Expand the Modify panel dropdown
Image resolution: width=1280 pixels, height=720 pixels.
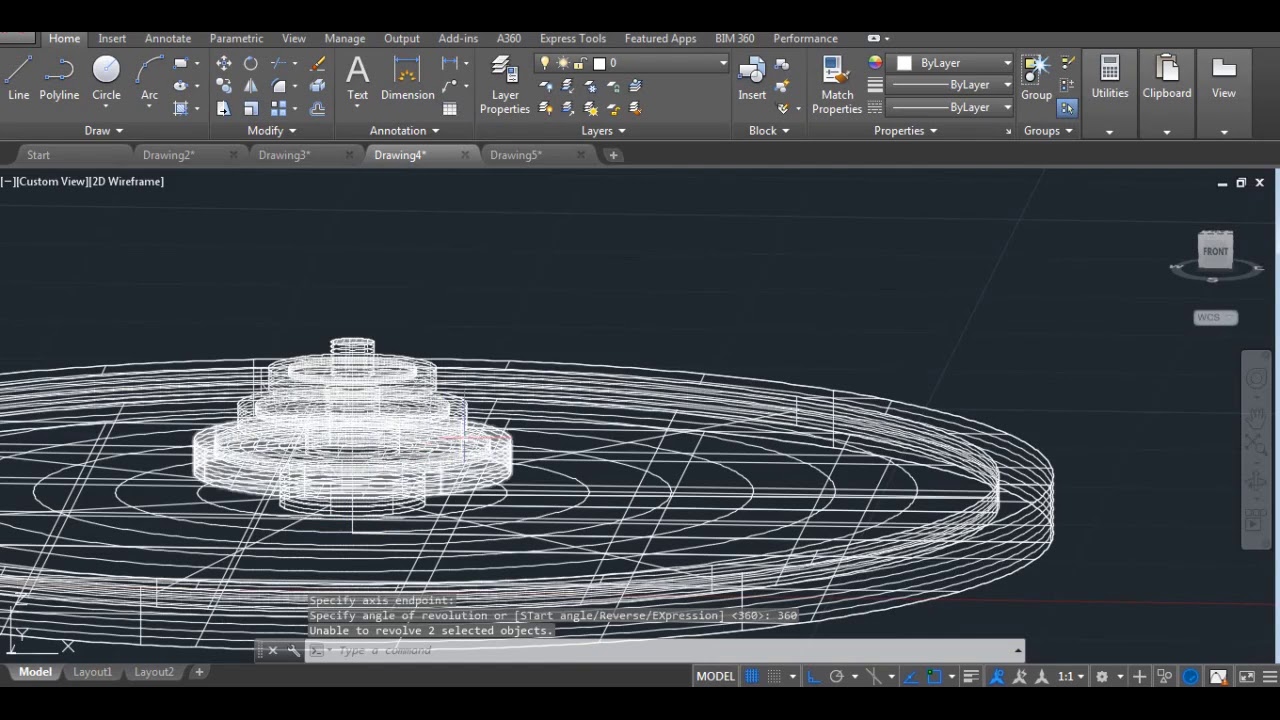coord(271,131)
